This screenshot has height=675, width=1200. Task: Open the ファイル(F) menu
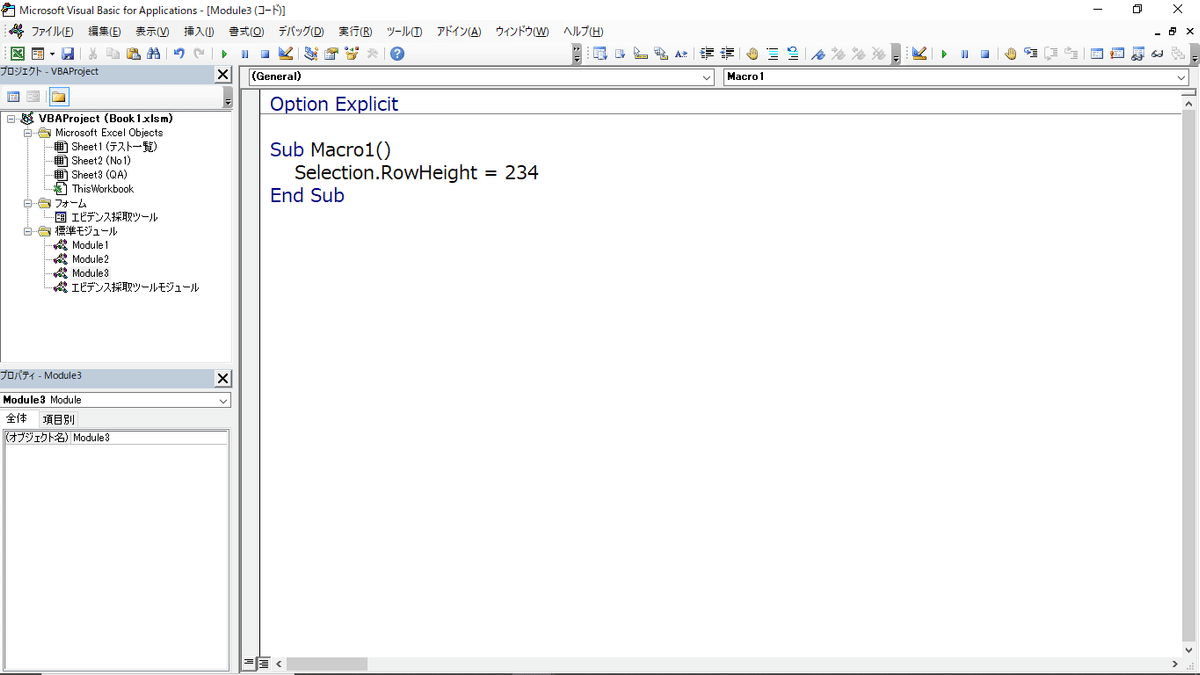click(x=52, y=32)
